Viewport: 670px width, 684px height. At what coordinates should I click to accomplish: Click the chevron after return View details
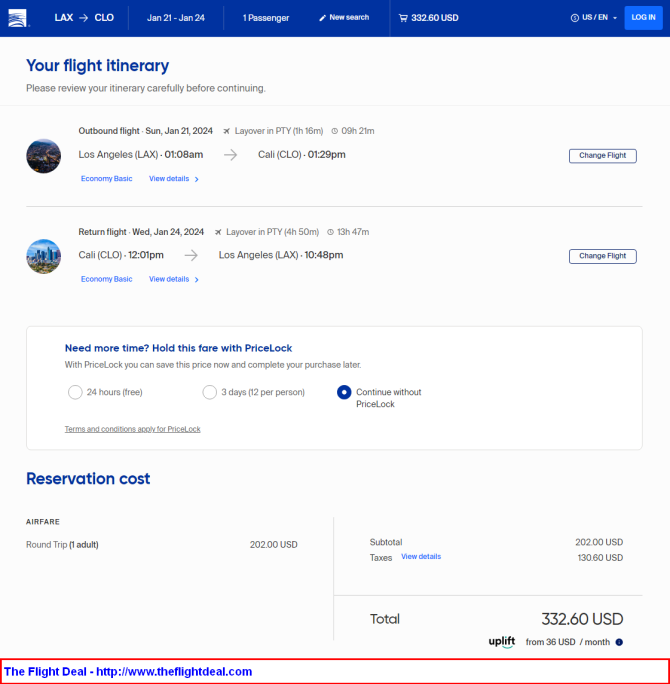pos(197,280)
